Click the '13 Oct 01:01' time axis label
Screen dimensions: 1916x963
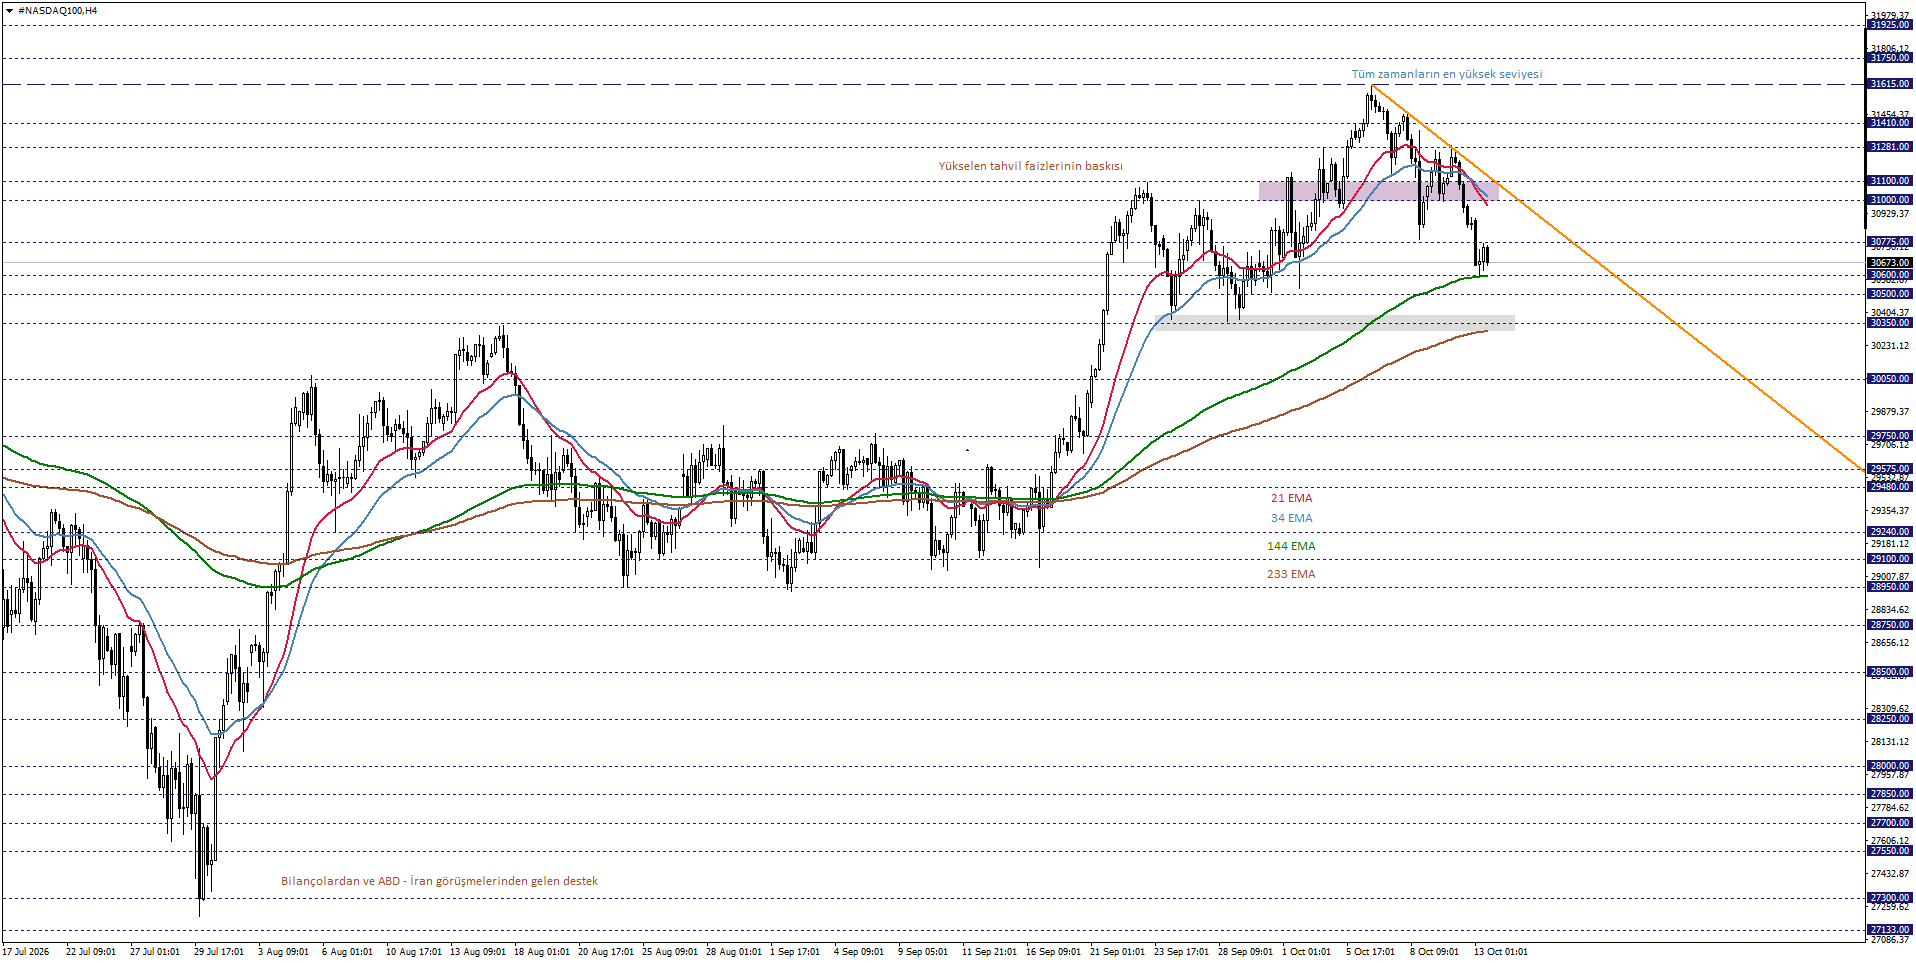(x=1500, y=952)
